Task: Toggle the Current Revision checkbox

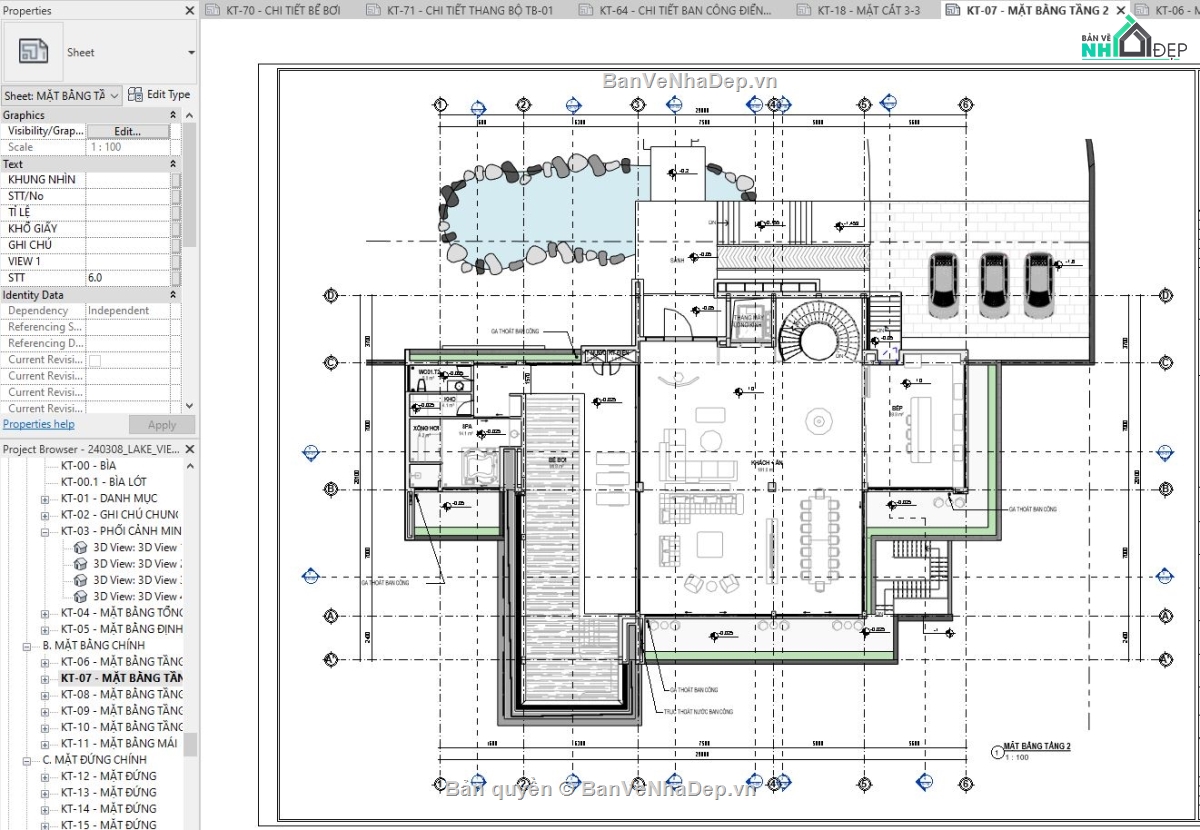Action: coord(95,360)
